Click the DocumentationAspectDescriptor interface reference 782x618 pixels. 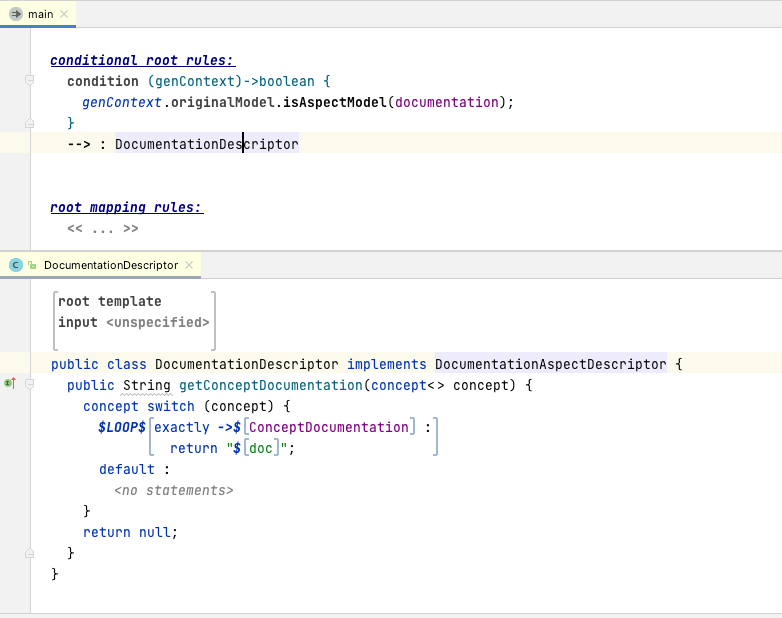550,364
